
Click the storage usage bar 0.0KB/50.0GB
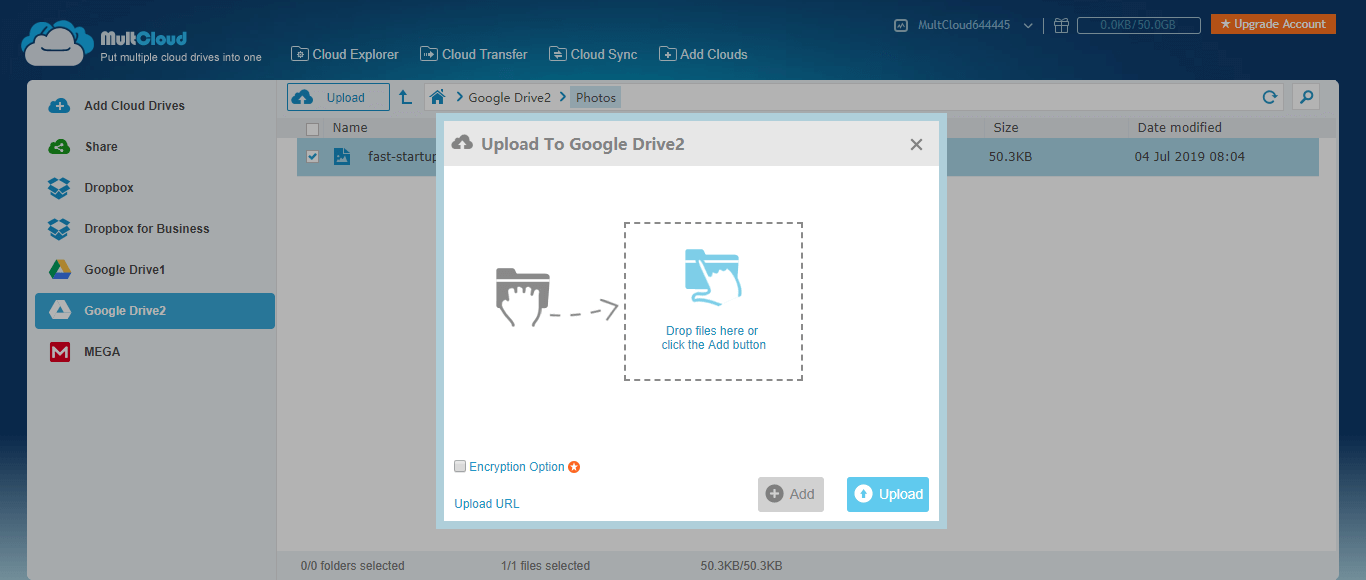click(x=1138, y=25)
